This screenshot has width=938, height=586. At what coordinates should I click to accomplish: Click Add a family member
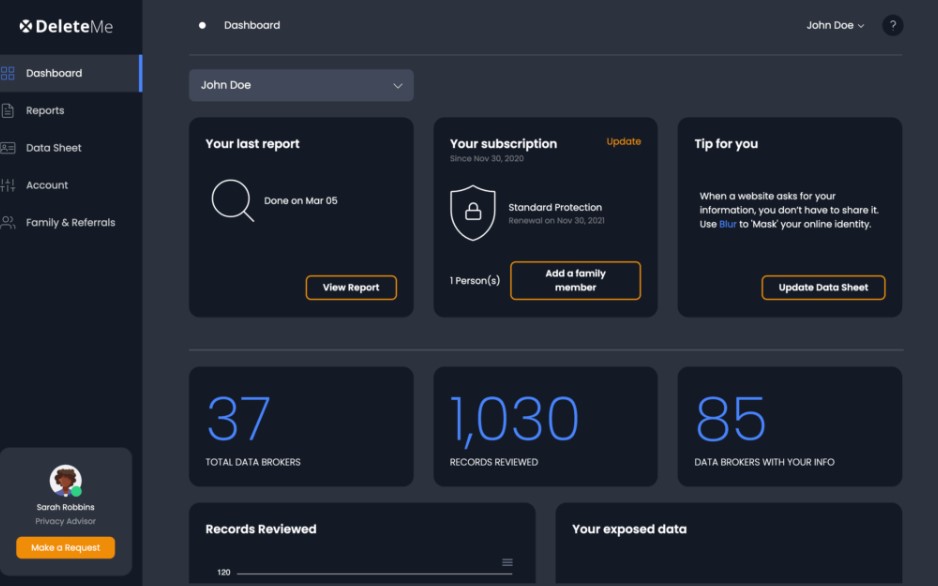click(575, 280)
